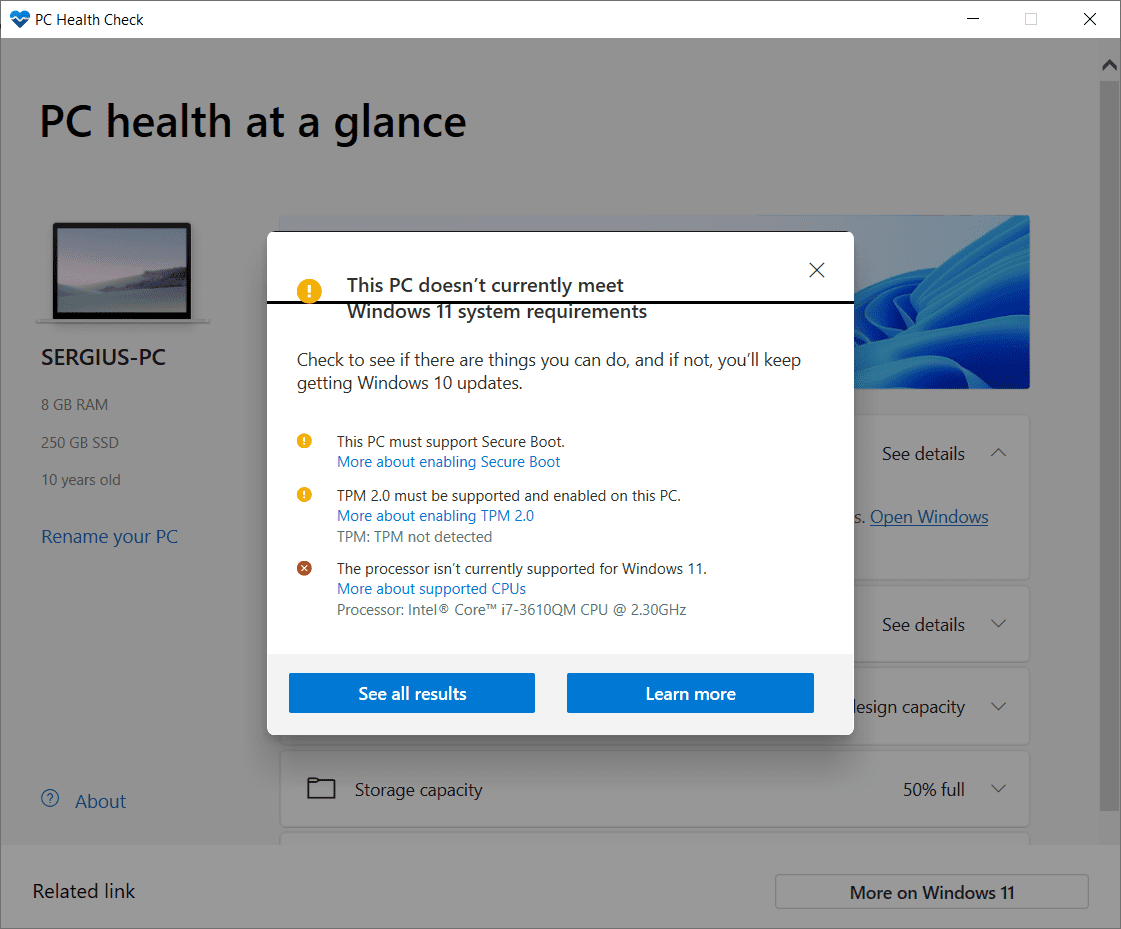Image resolution: width=1121 pixels, height=929 pixels.
Task: Click the Windows 11 bloom banner image
Action: click(942, 302)
